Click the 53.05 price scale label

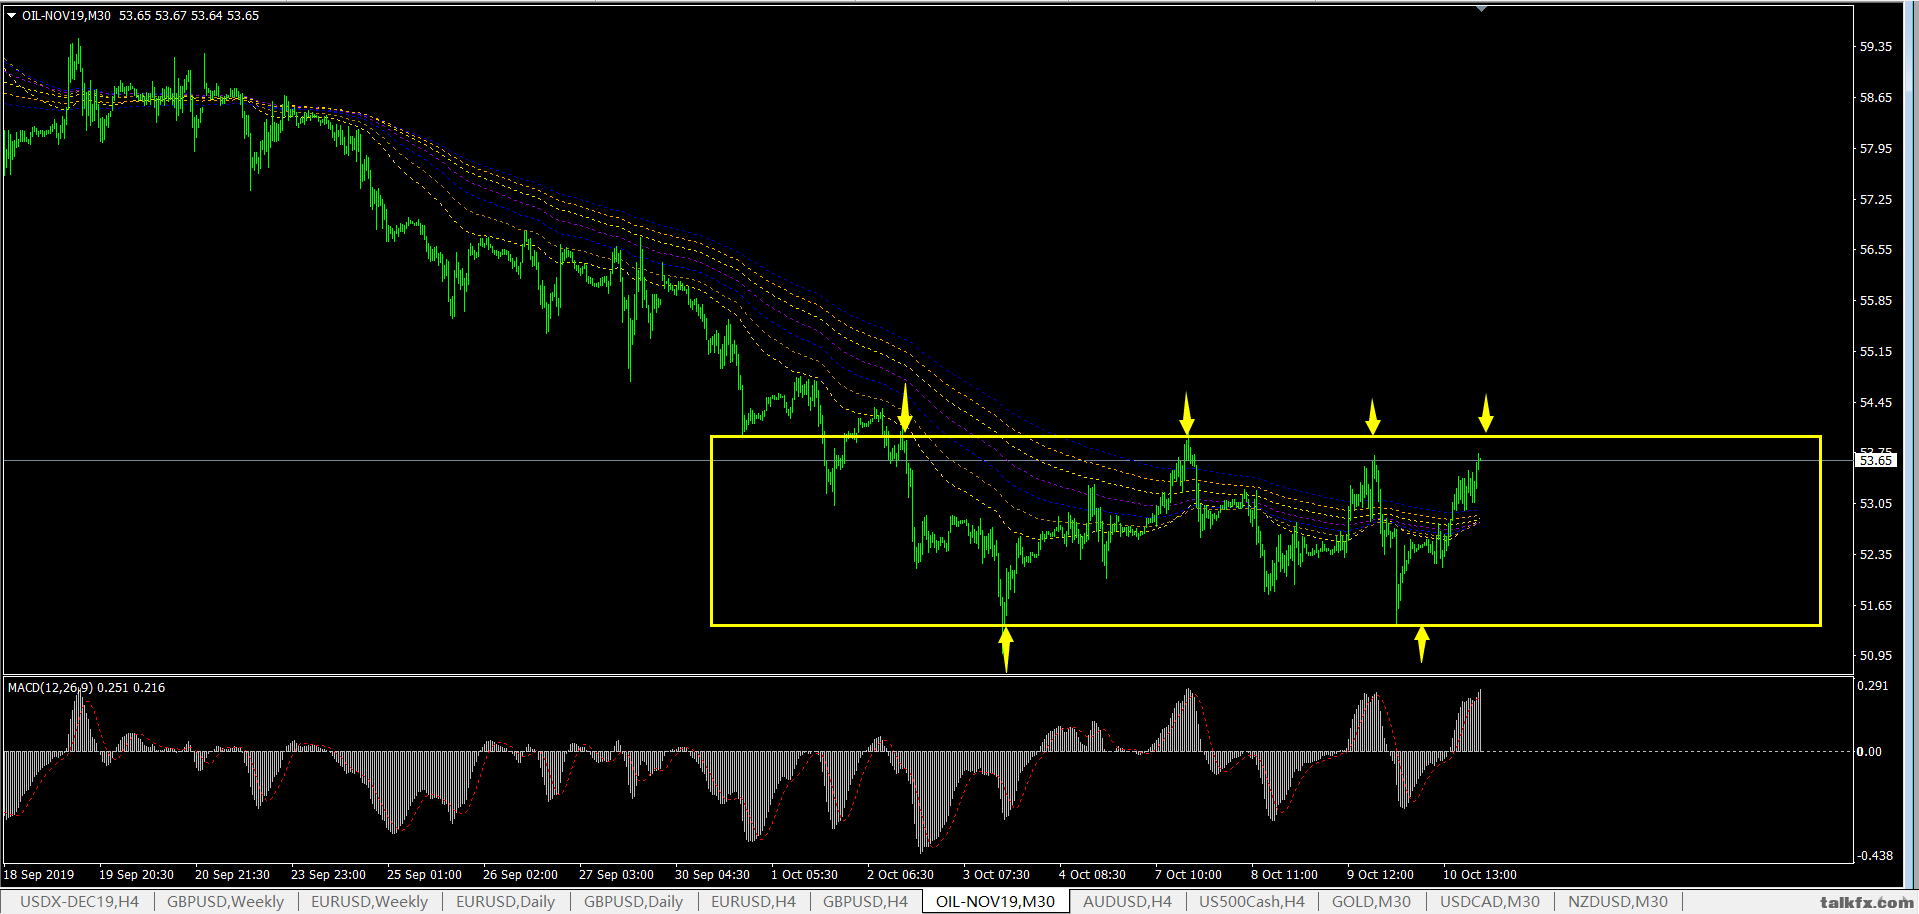pyautogui.click(x=1876, y=504)
